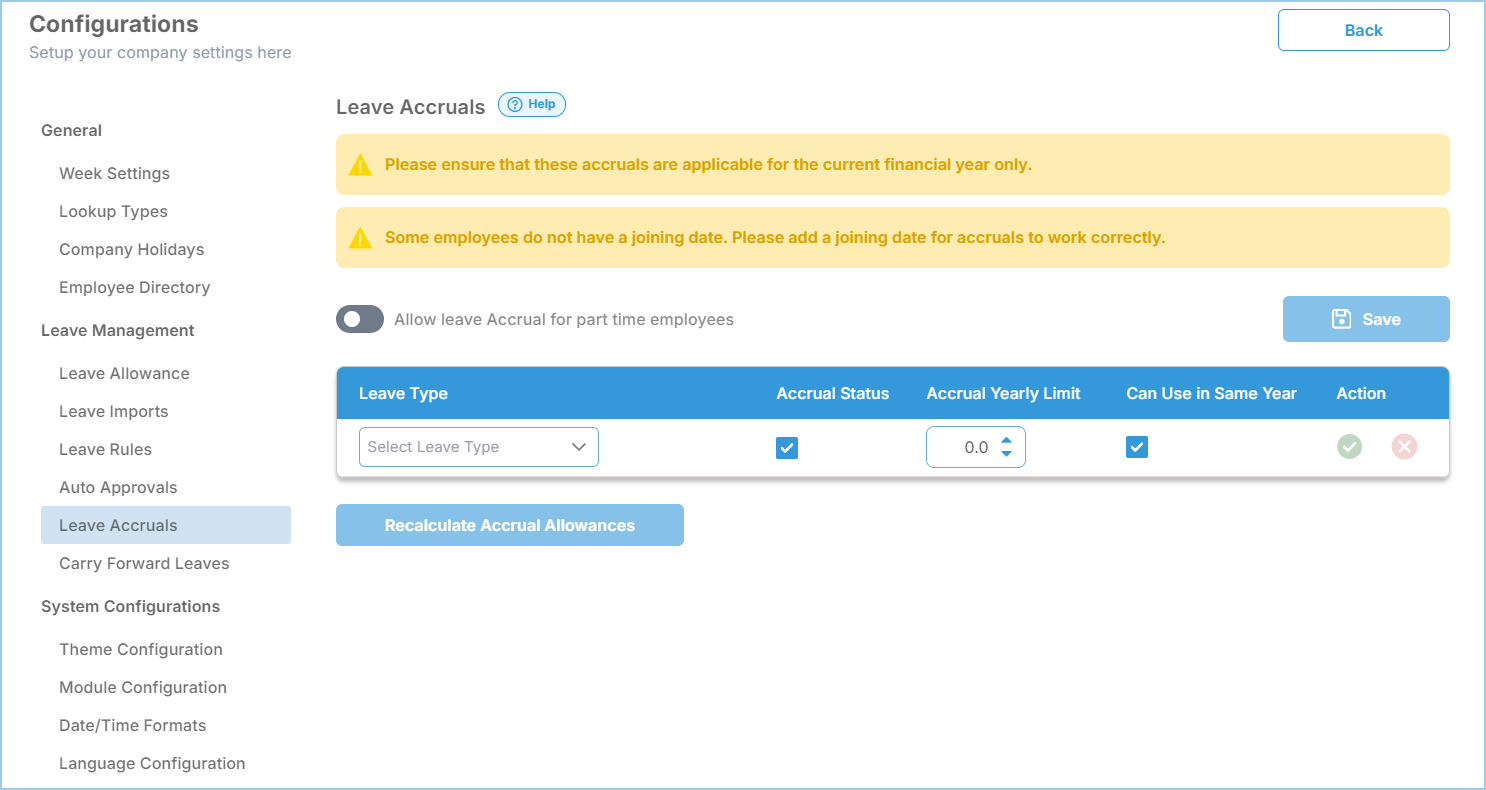This screenshot has width=1486, height=790.
Task: Click the increment arrow on Accrual Yearly Limit
Action: [x=1006, y=440]
